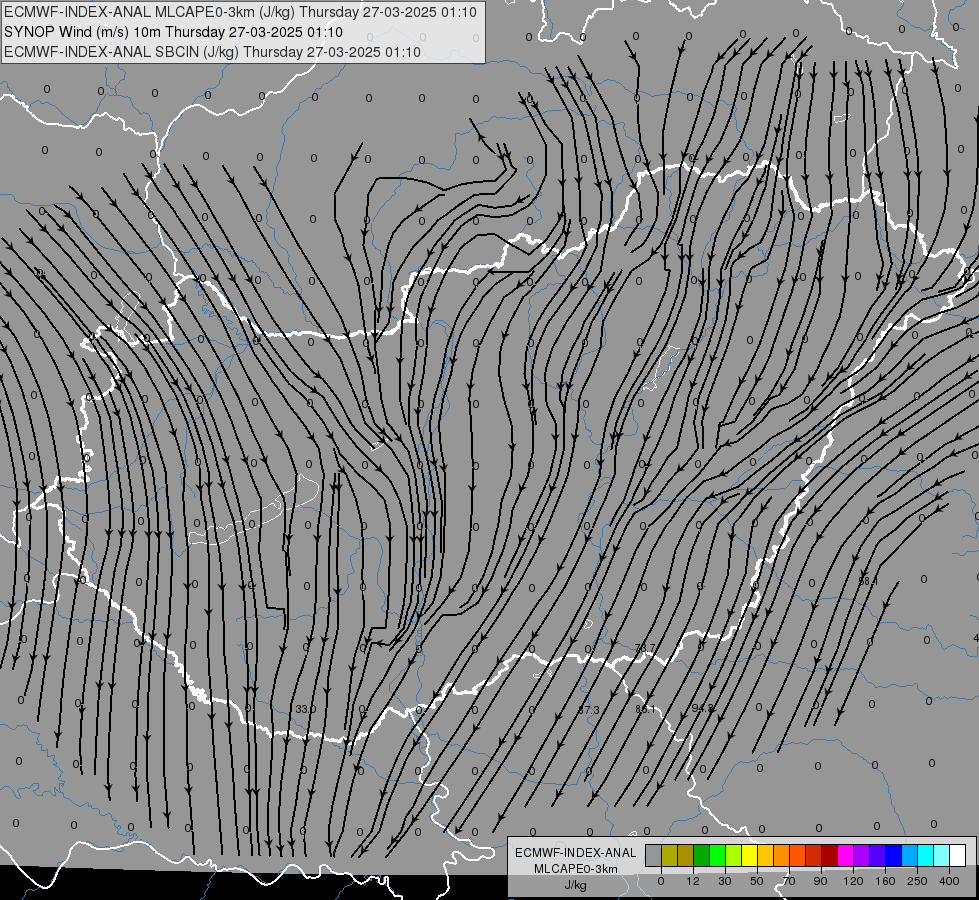Click the legend tick label 50

tap(757, 881)
